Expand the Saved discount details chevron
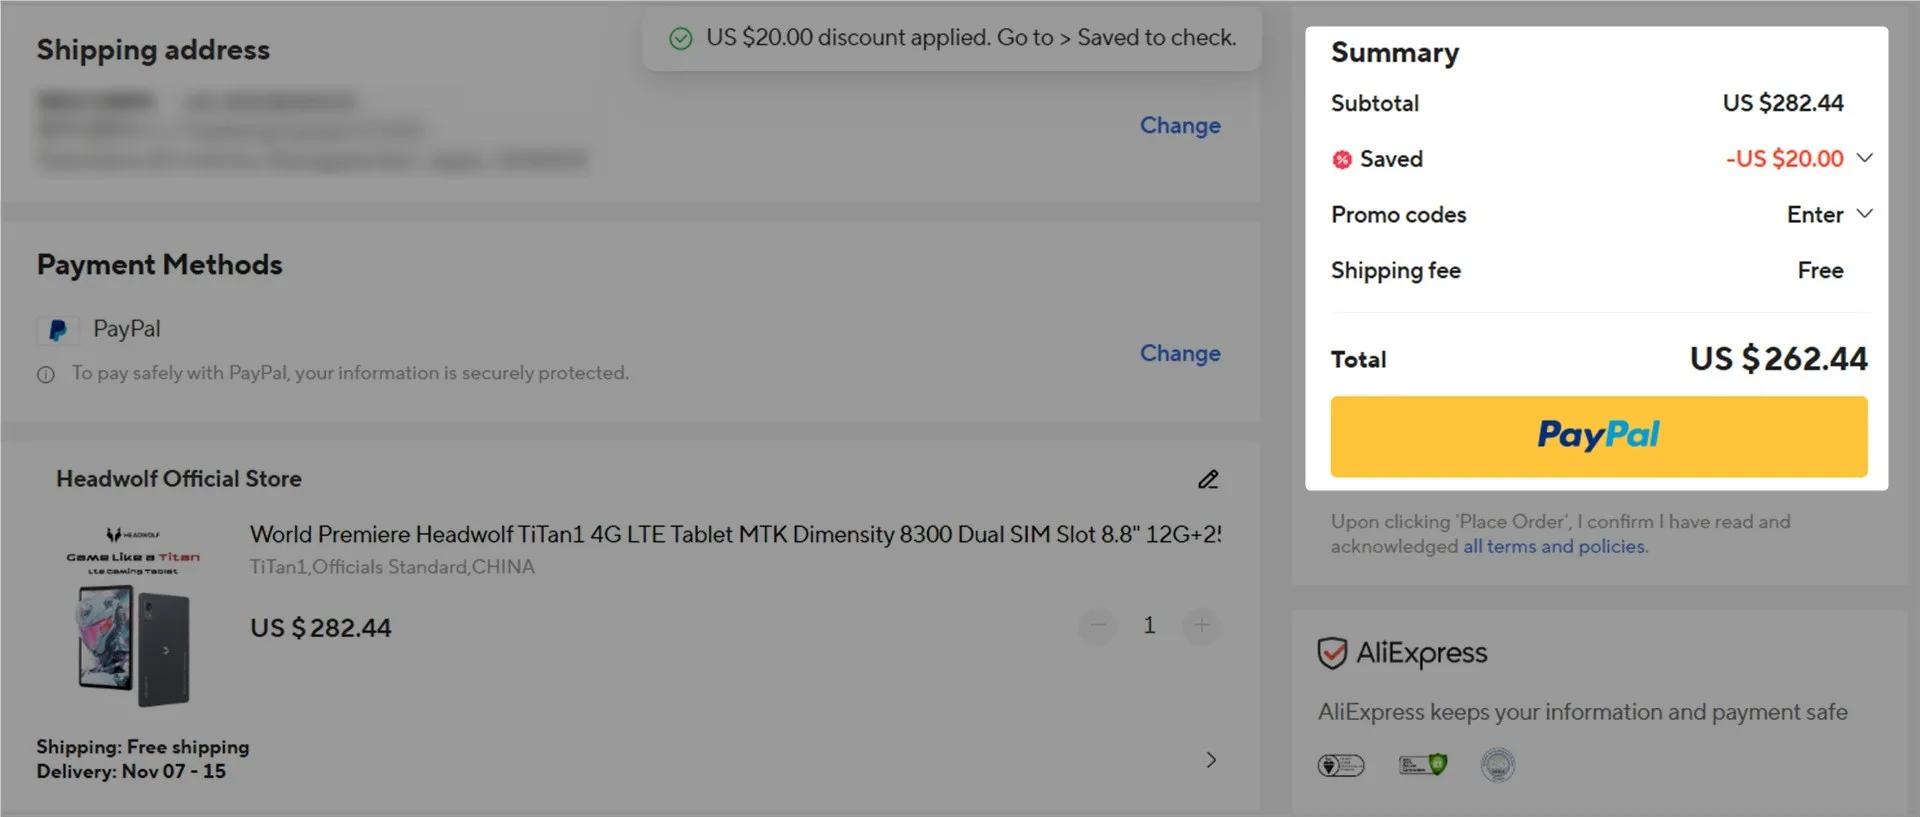This screenshot has width=1920, height=817. click(x=1864, y=158)
